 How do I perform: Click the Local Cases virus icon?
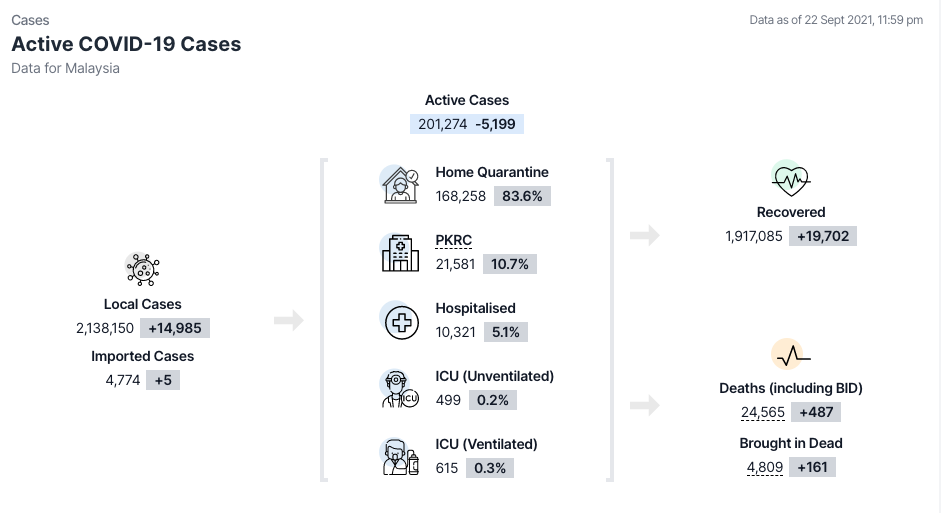[x=142, y=270]
